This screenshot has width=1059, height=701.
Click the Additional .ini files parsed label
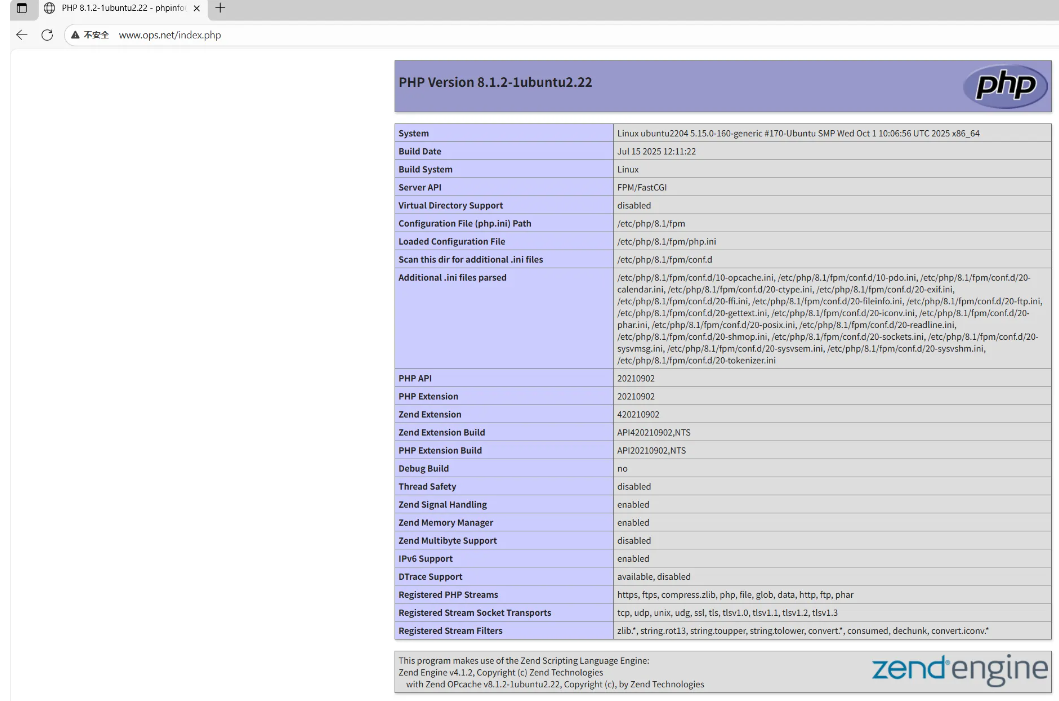(452, 278)
